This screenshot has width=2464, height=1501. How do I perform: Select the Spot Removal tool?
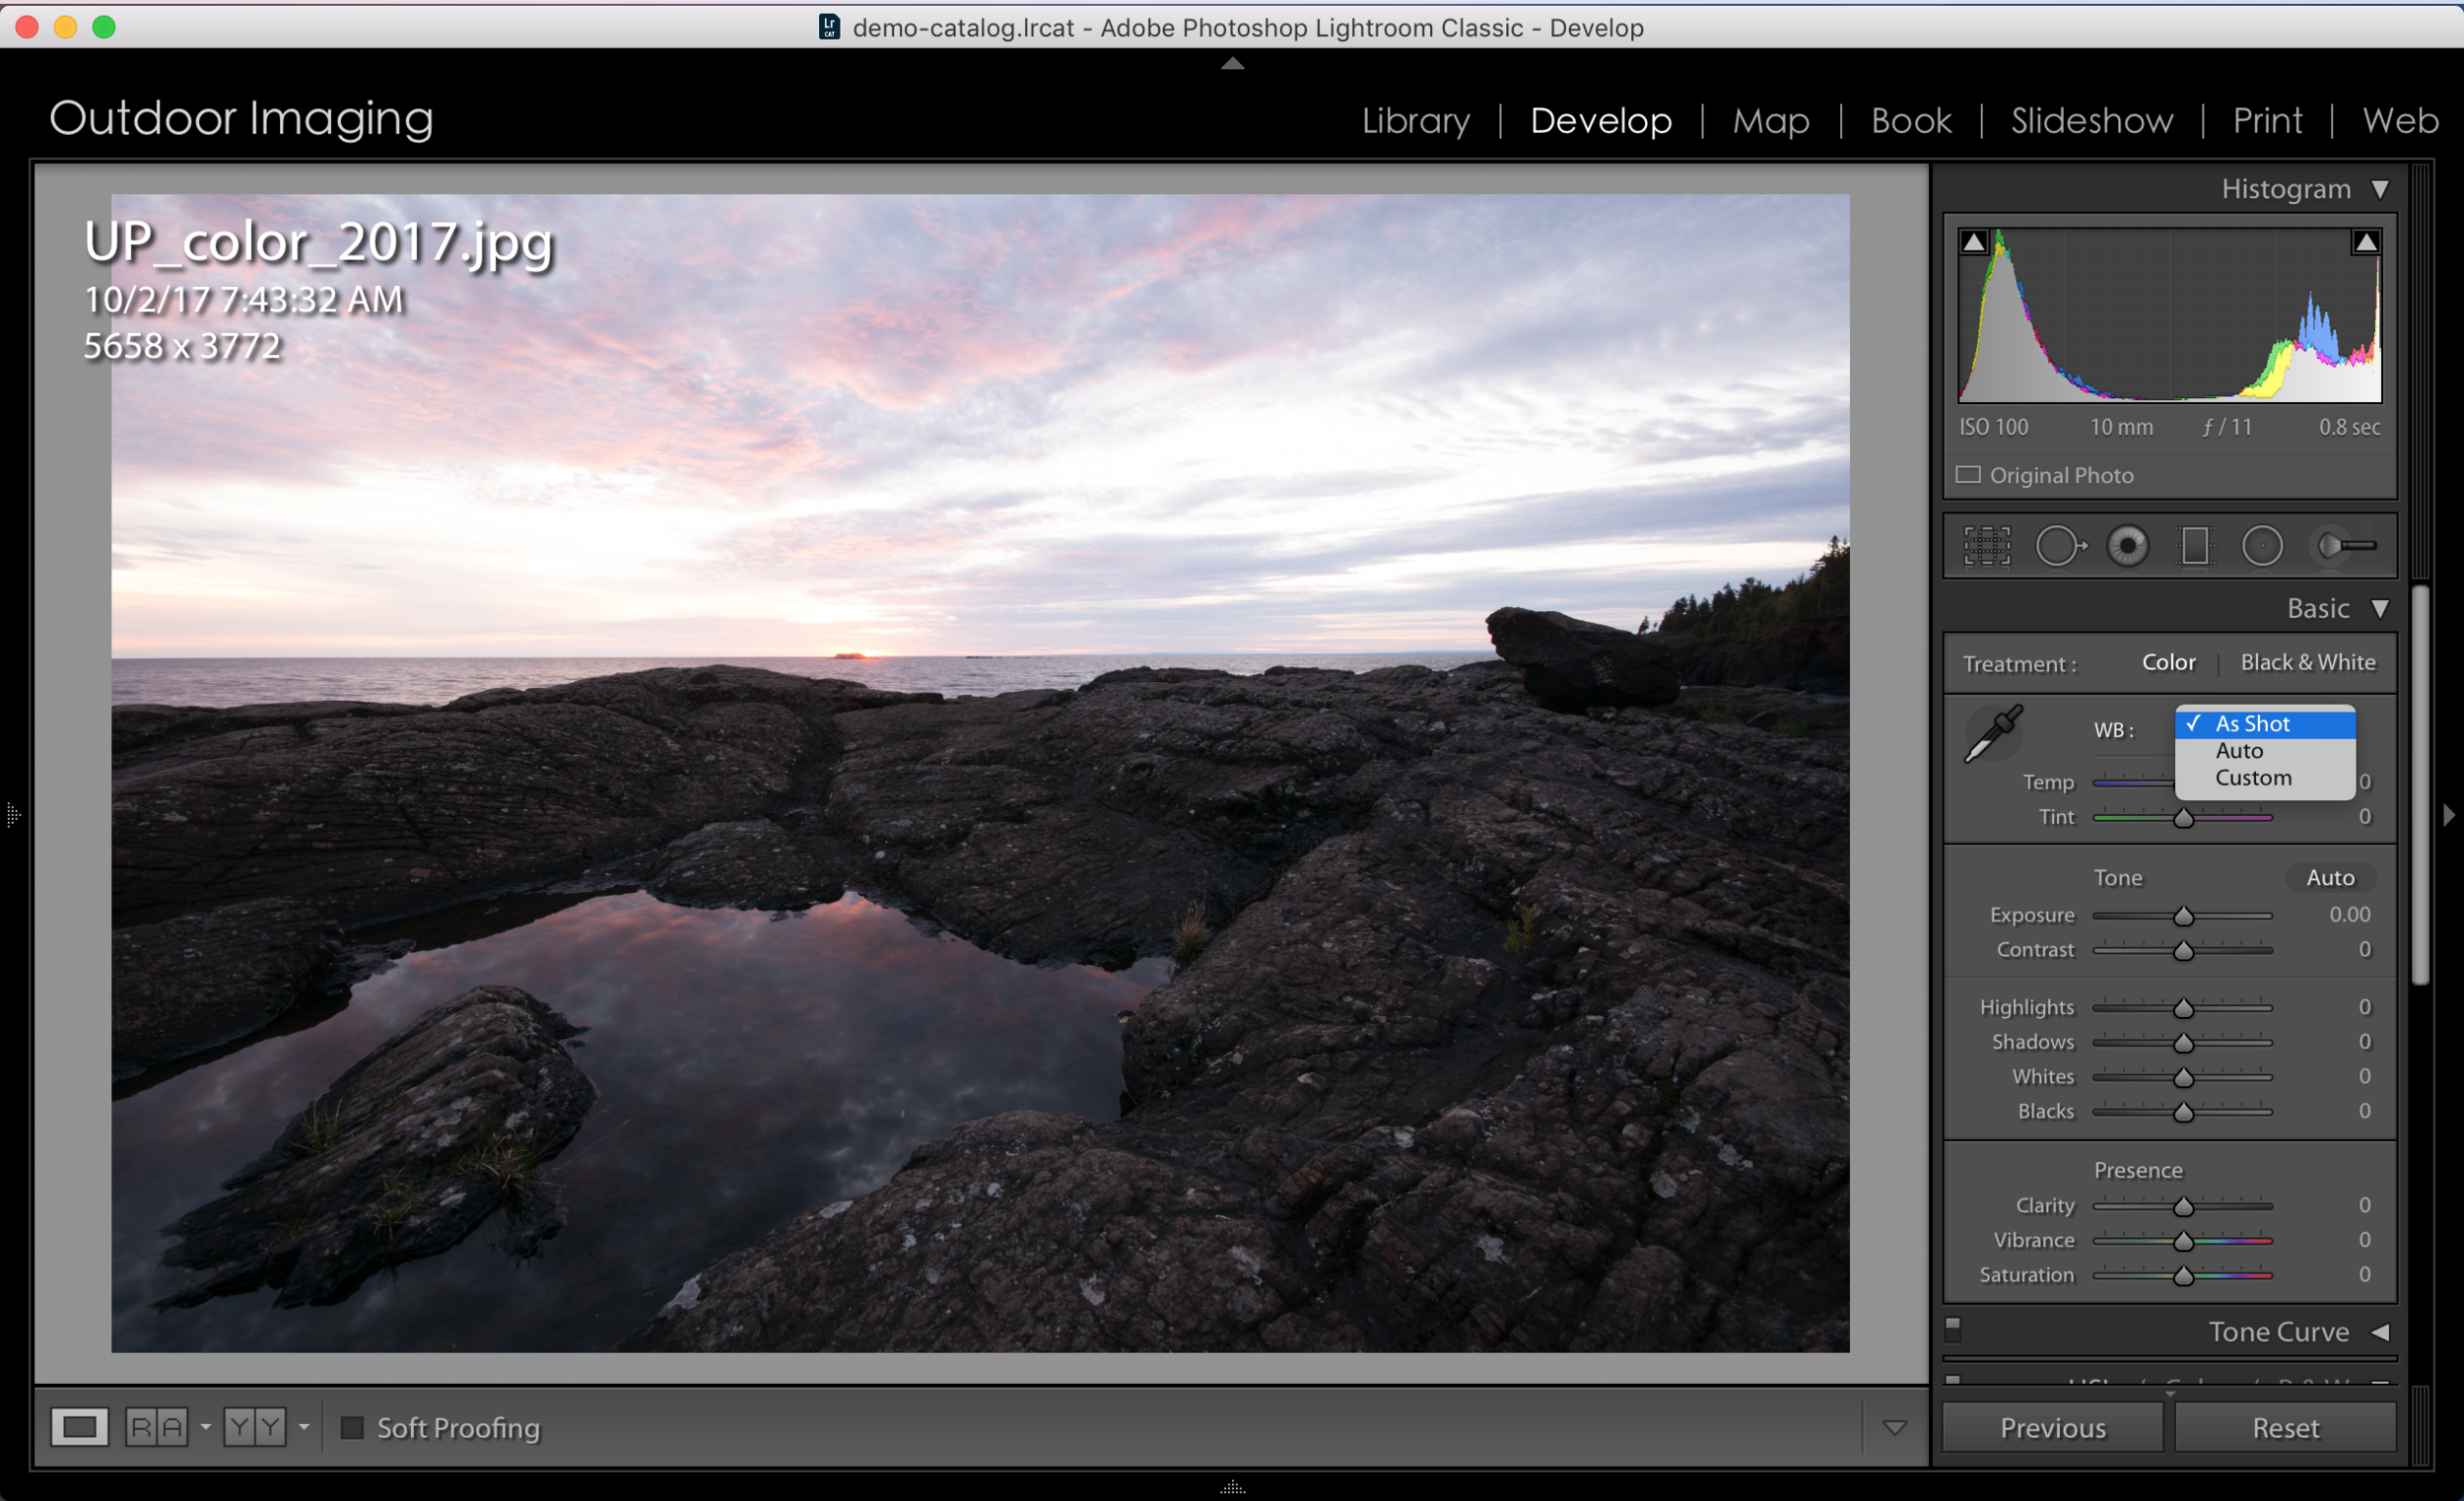pos(2061,546)
